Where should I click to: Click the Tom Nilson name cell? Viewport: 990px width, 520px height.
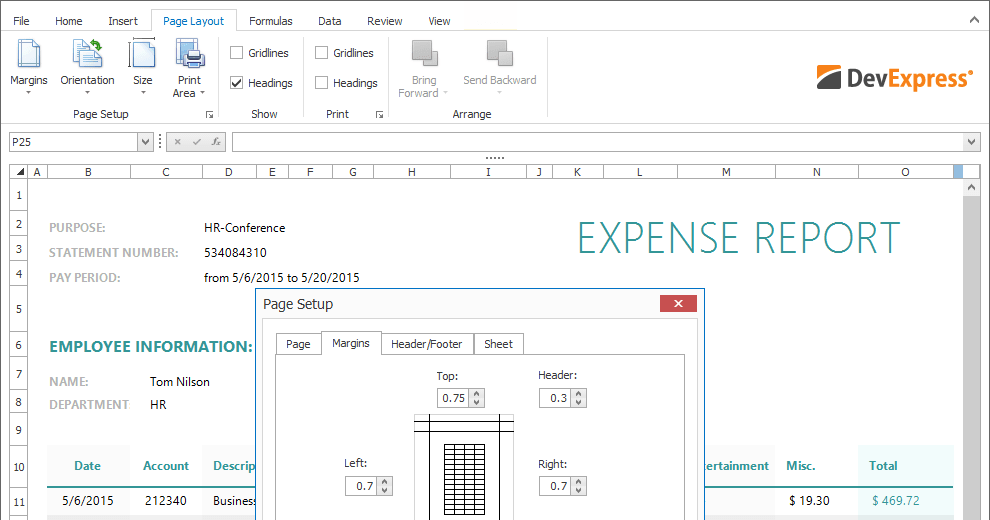[179, 382]
